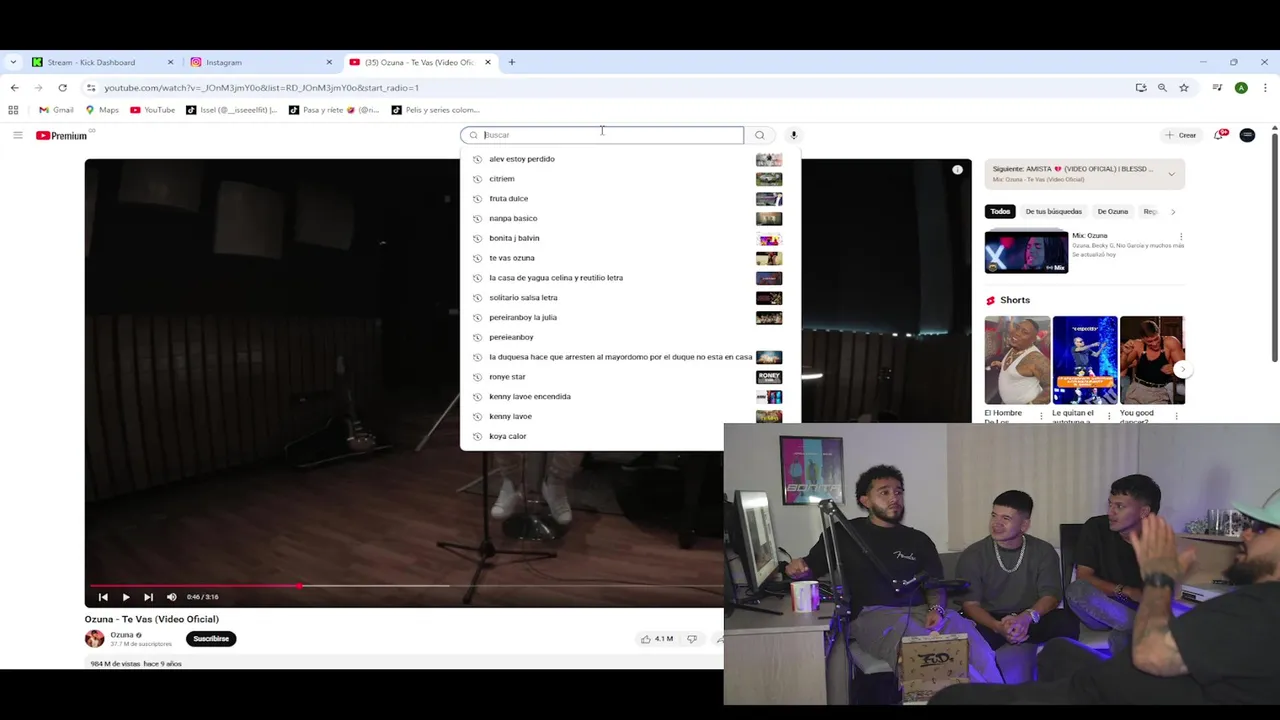Click the Crear button
1280x720 pixels.
pyautogui.click(x=1181, y=135)
